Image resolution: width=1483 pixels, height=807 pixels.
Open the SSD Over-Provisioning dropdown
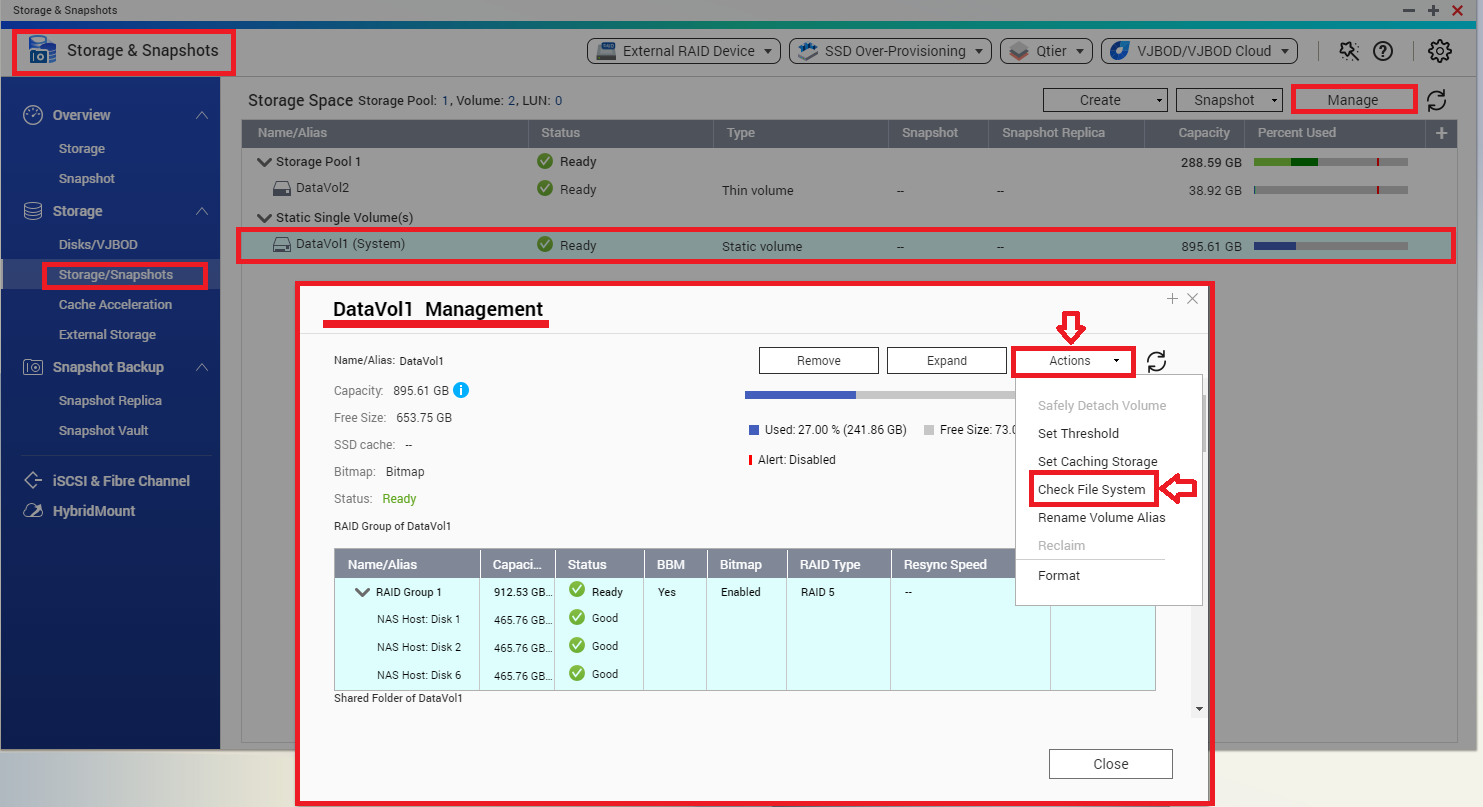(890, 51)
